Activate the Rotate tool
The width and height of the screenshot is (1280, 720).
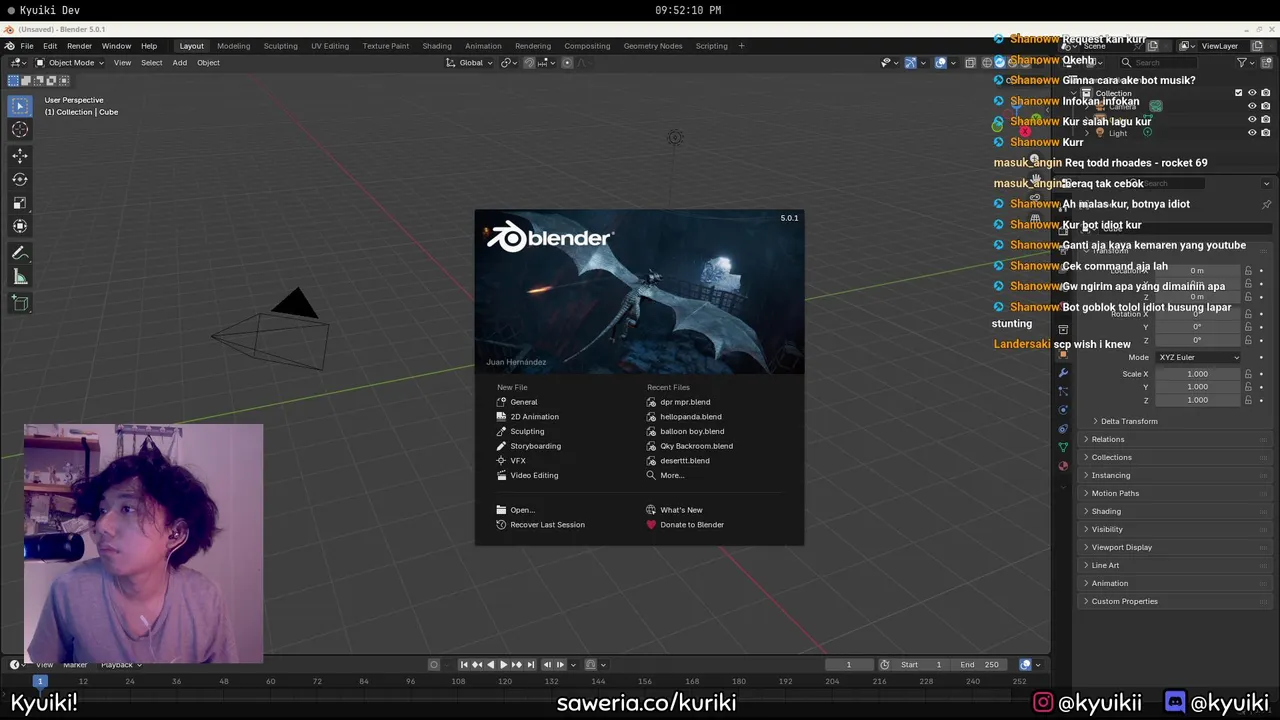20,179
